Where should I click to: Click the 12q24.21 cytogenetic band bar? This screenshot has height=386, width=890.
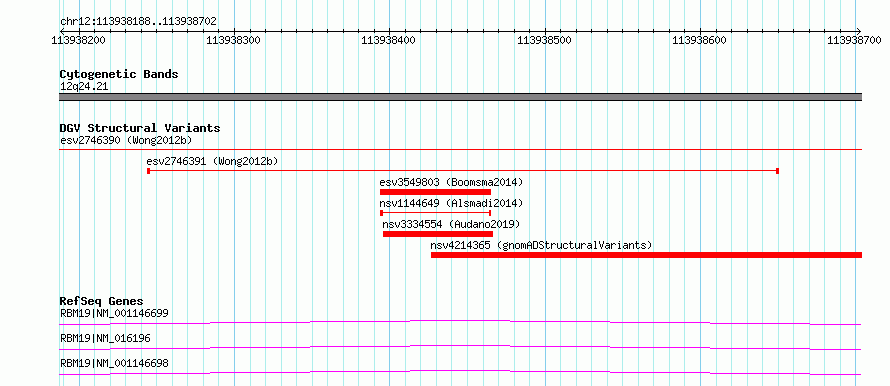tap(460, 97)
